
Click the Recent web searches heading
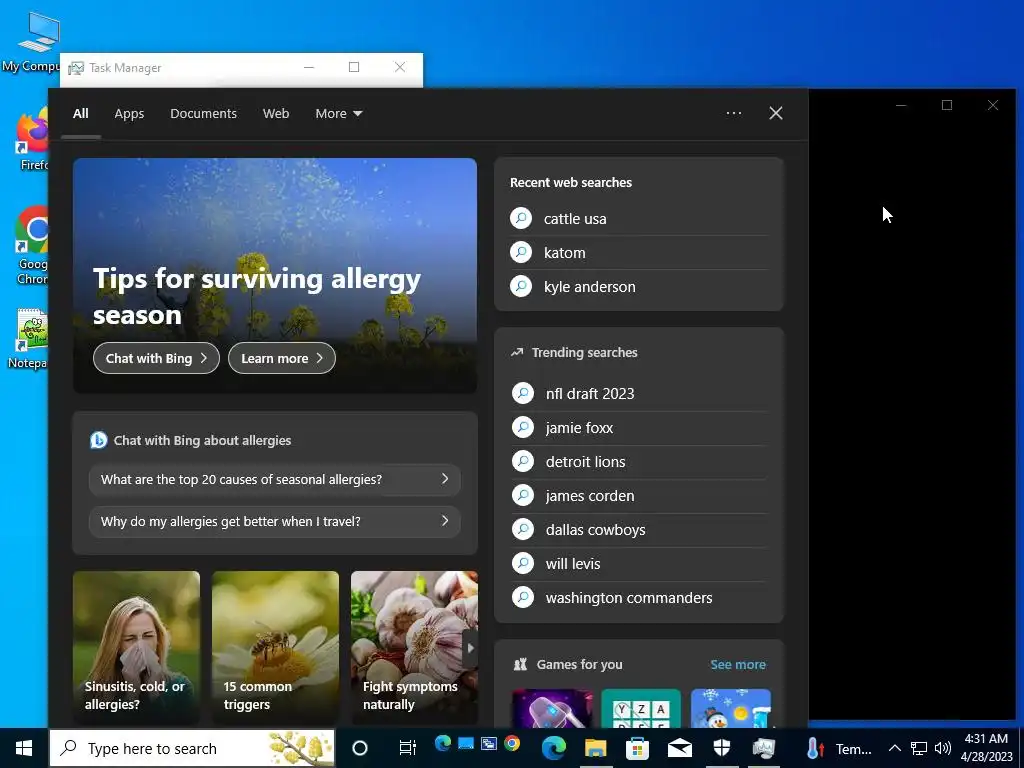(571, 182)
